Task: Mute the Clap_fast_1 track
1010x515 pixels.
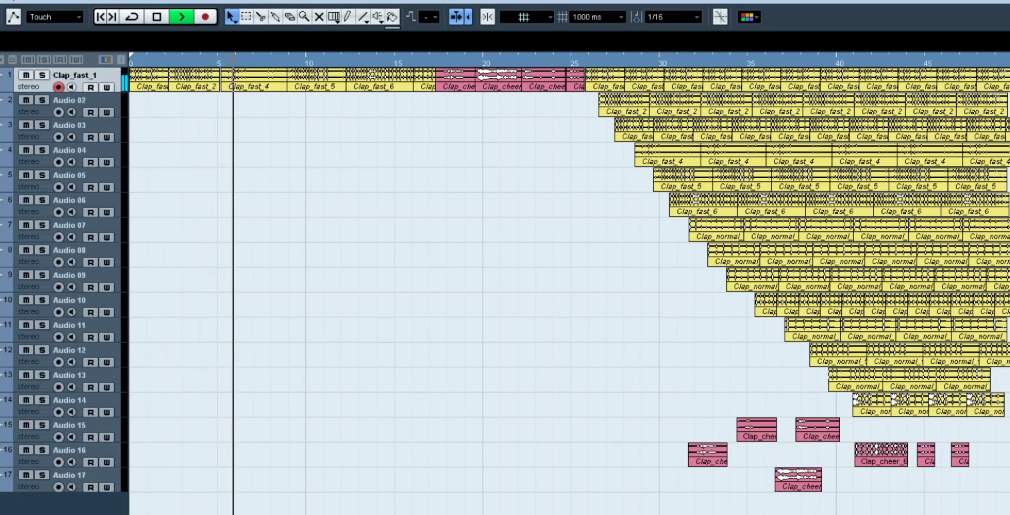Action: coord(27,75)
